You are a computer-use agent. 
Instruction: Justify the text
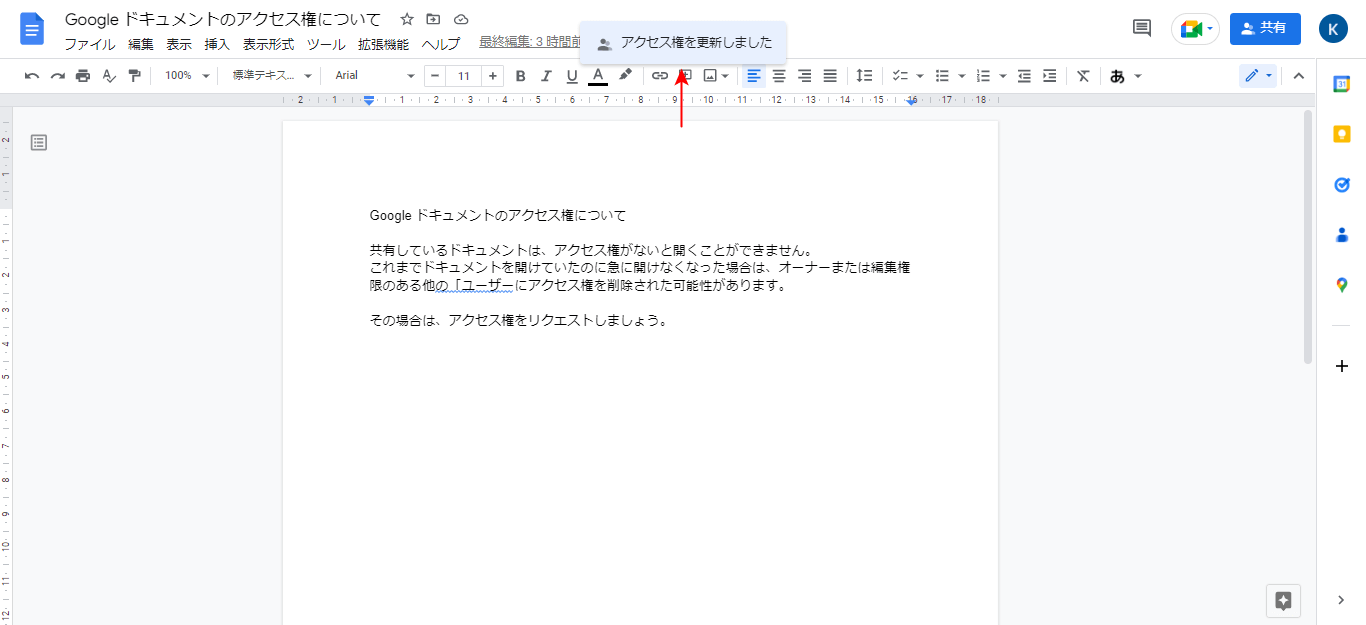pyautogui.click(x=830, y=75)
